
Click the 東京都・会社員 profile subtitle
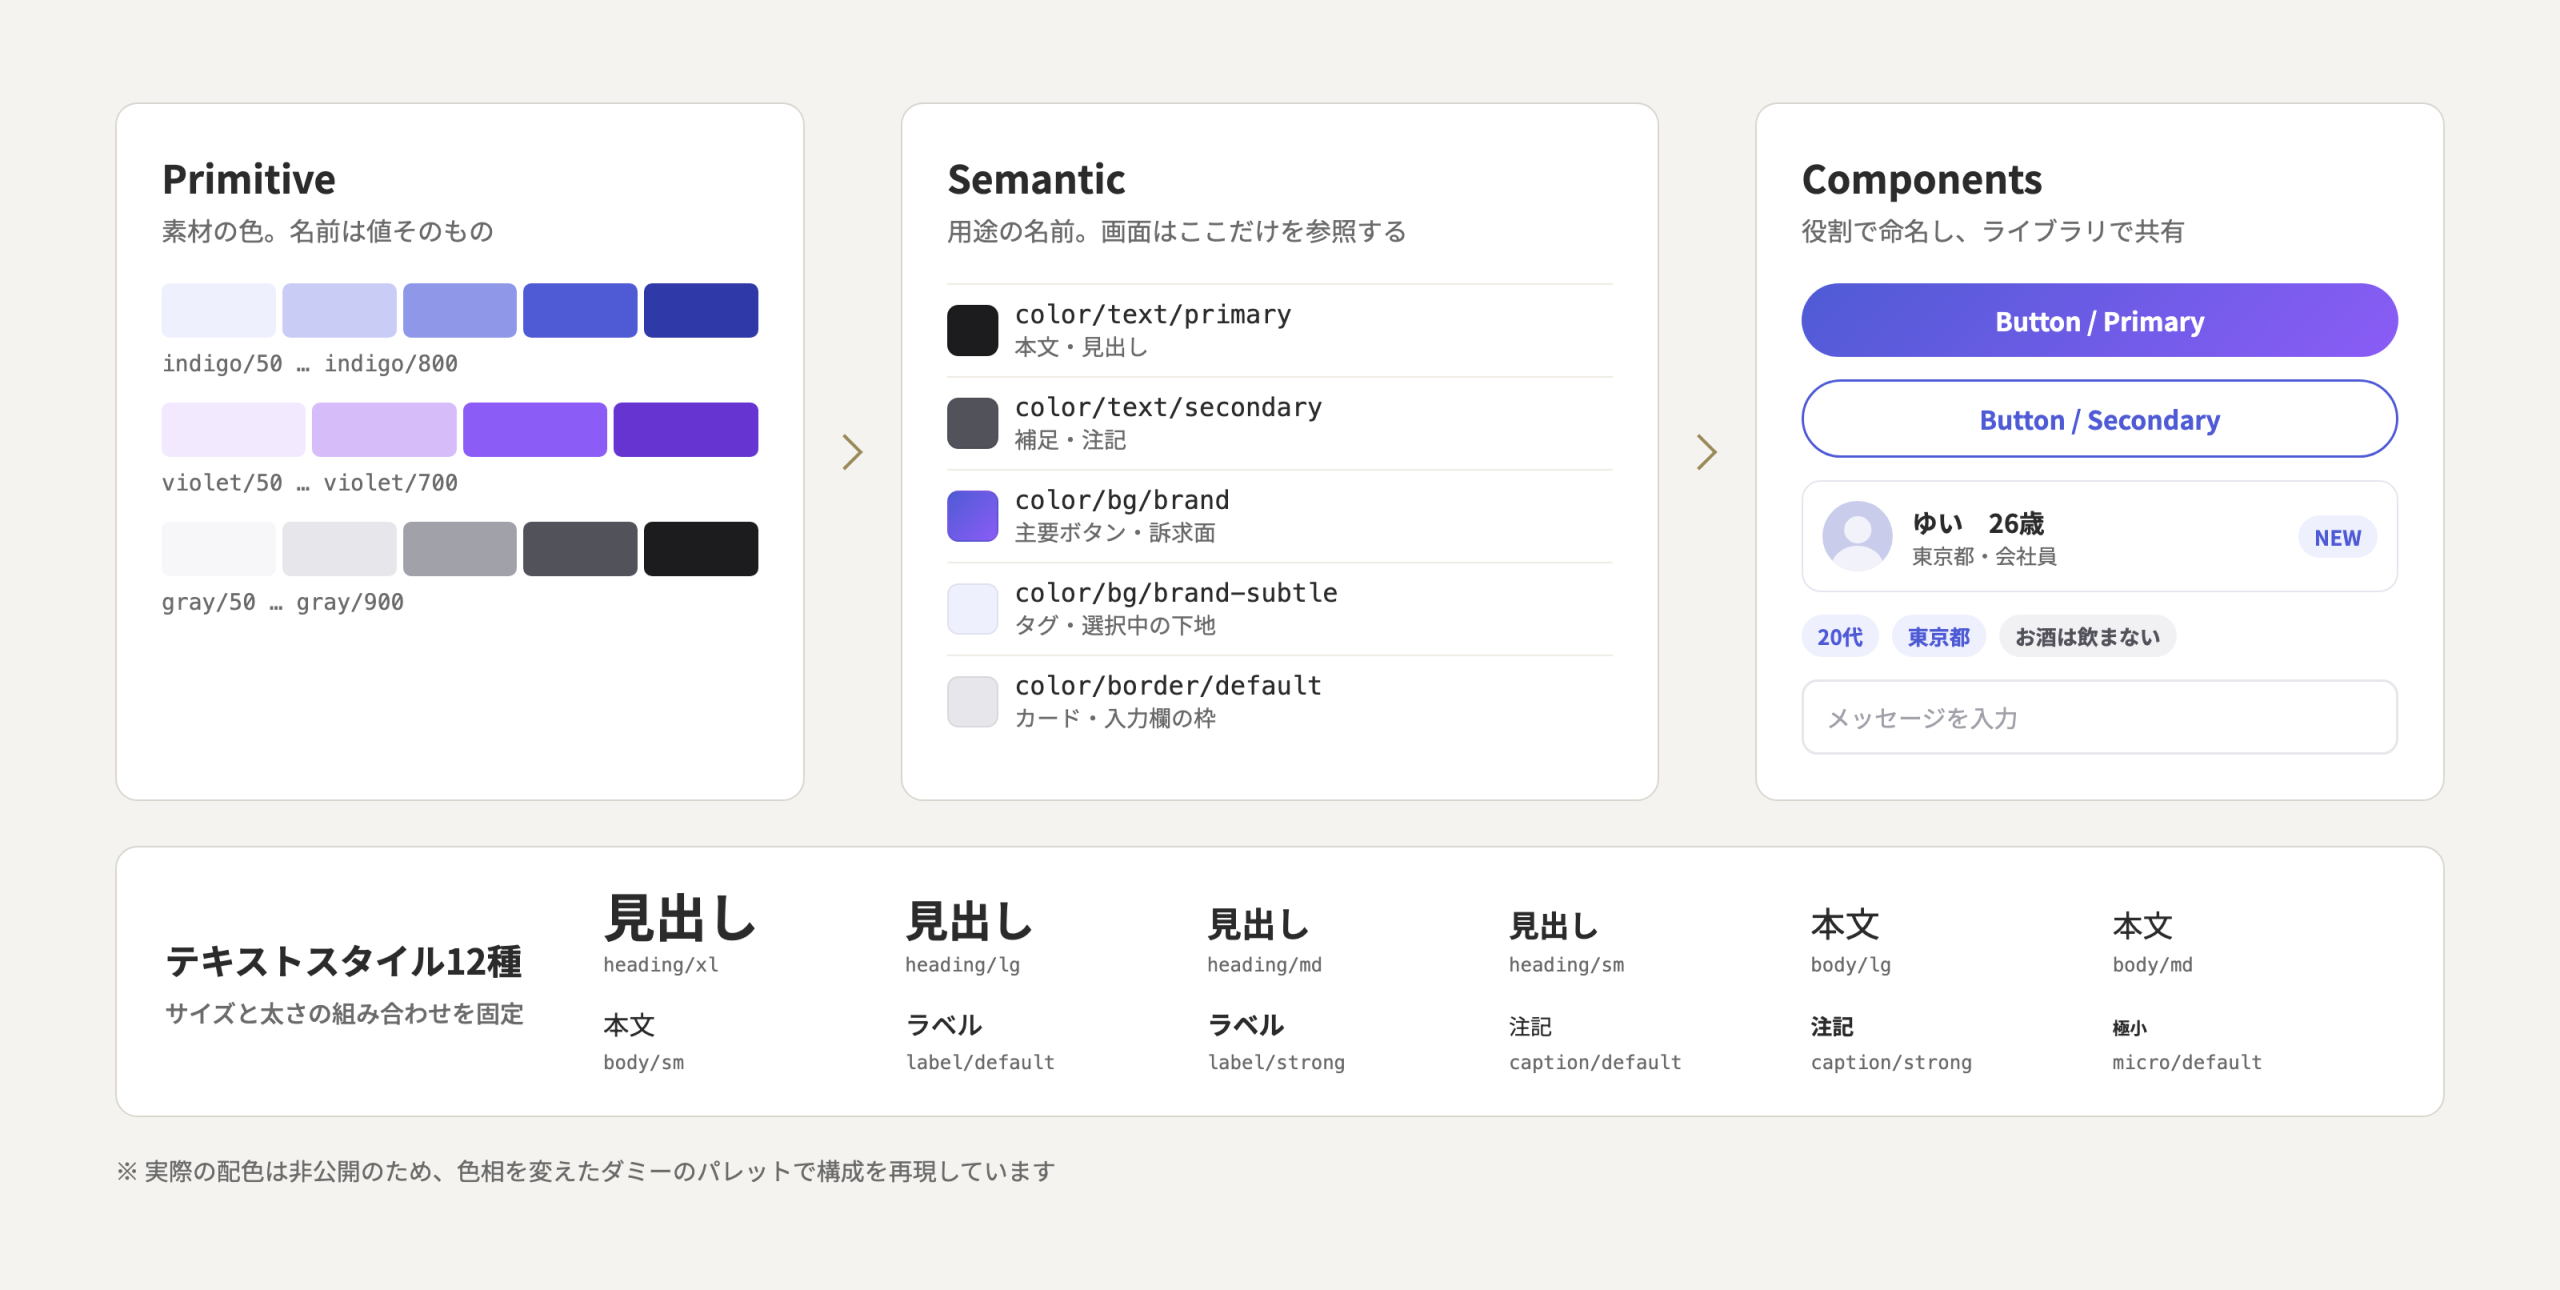(x=1984, y=556)
